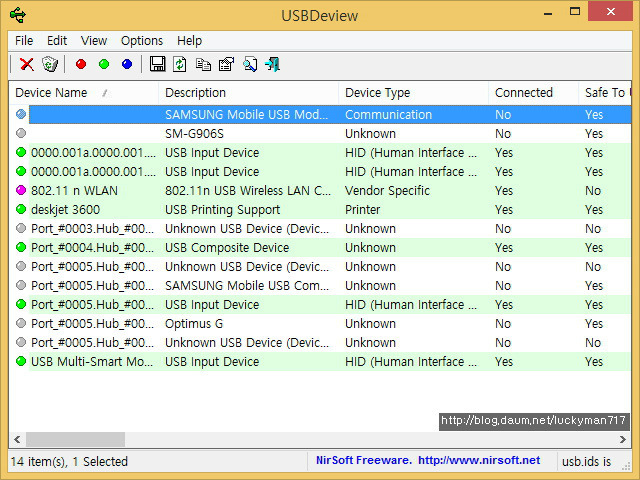Click the 'NirSoft Freeware.' status bar text
This screenshot has height=480, width=640.
[x=364, y=460]
